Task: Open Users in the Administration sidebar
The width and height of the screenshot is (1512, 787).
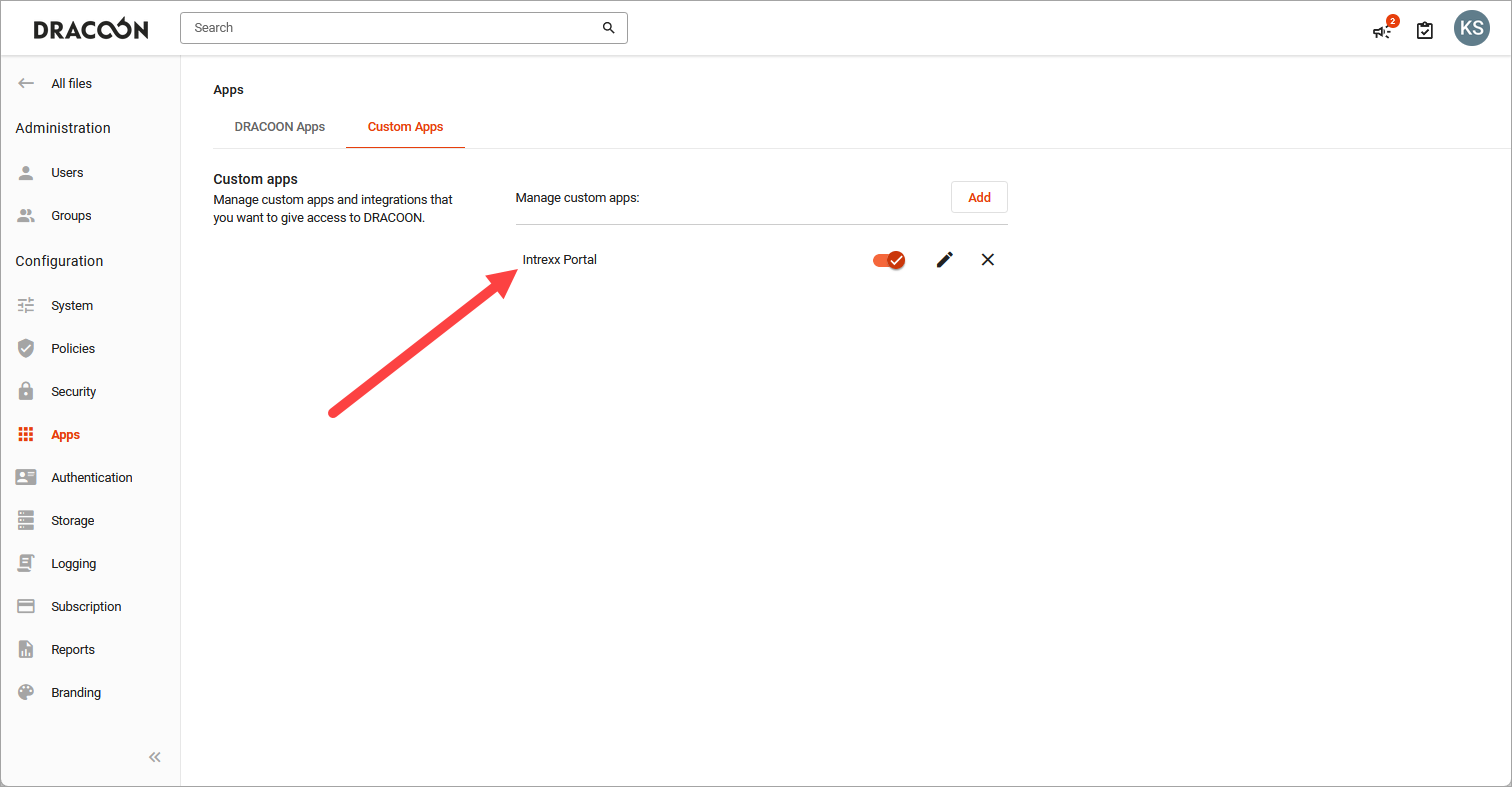Action: (67, 173)
